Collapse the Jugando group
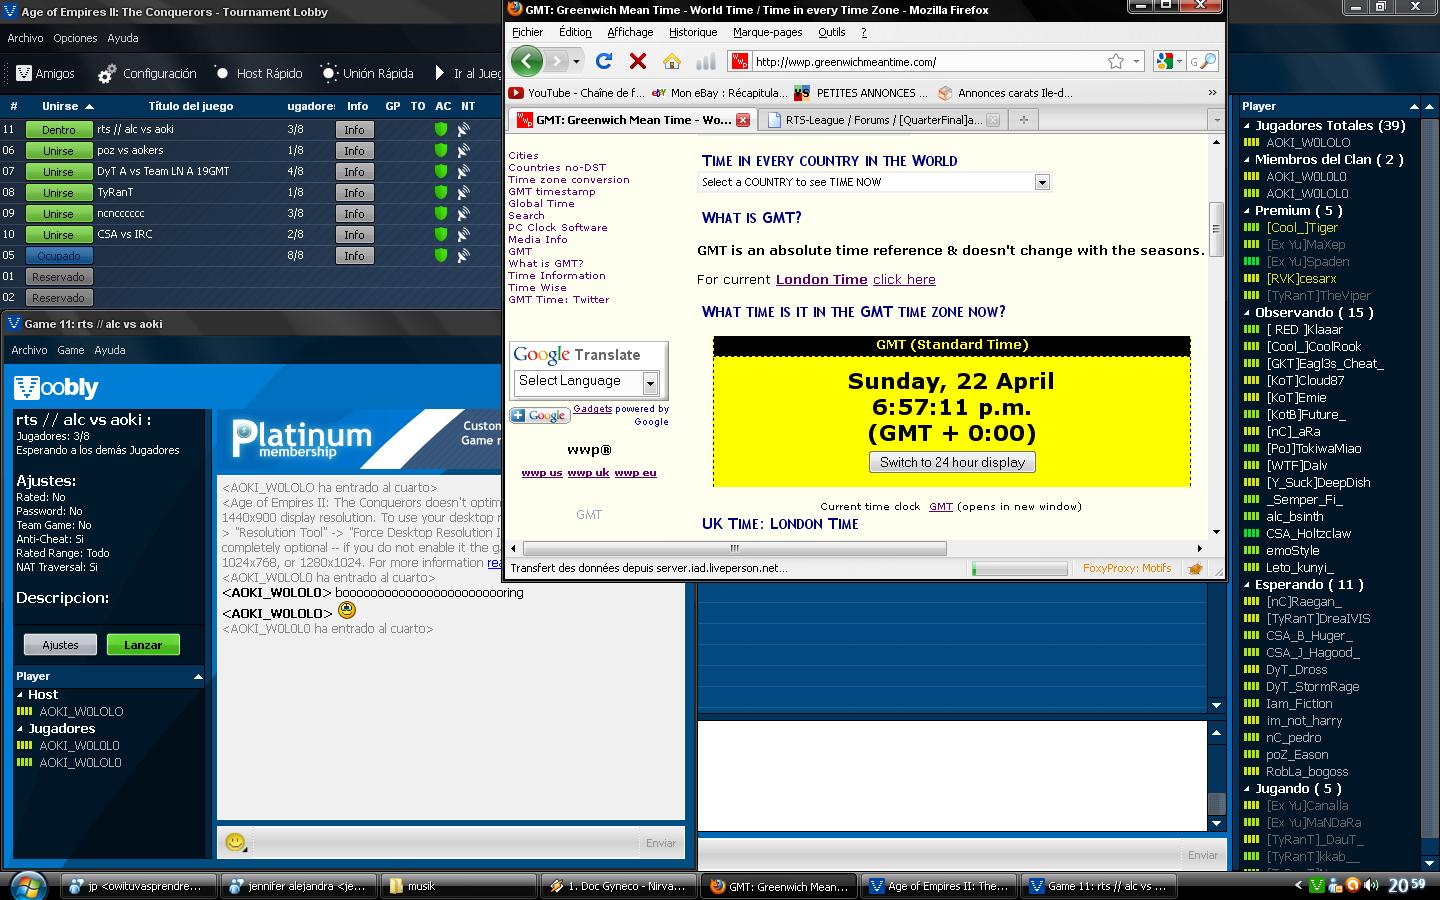 (1247, 789)
